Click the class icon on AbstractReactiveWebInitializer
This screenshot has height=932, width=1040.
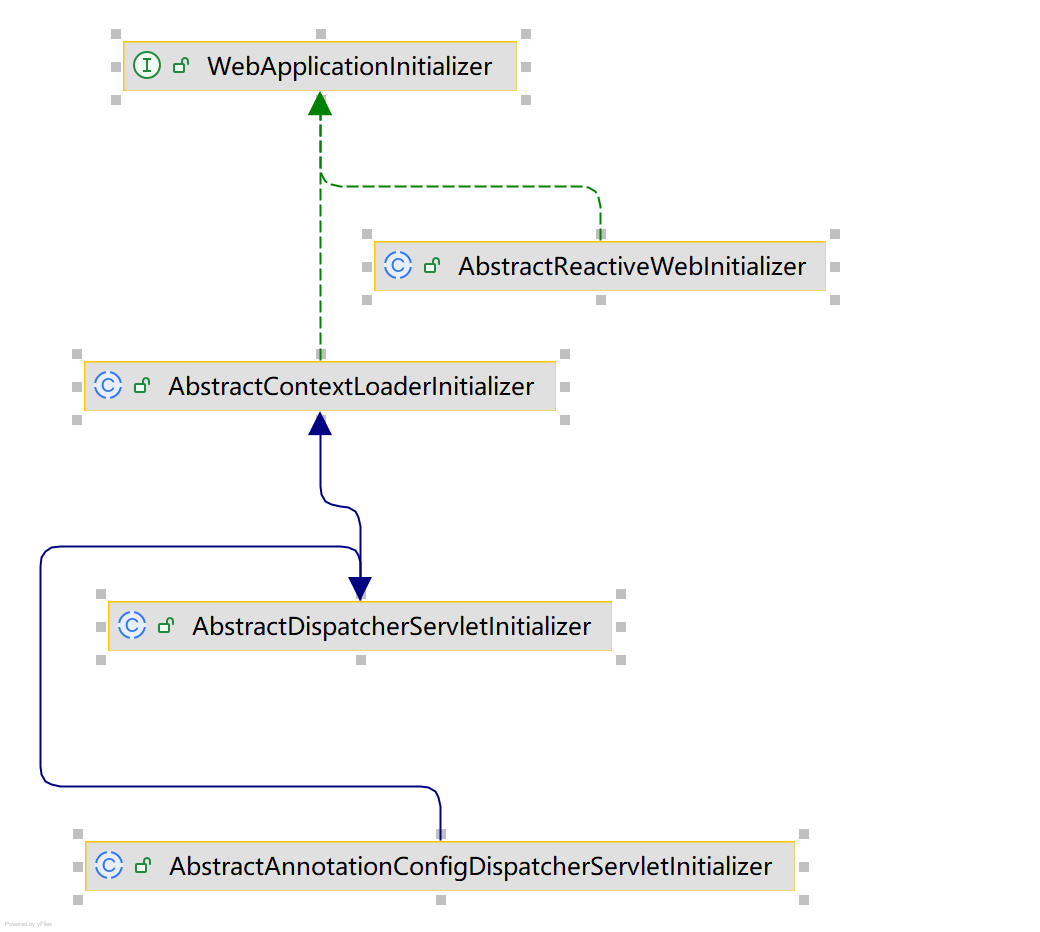point(398,266)
